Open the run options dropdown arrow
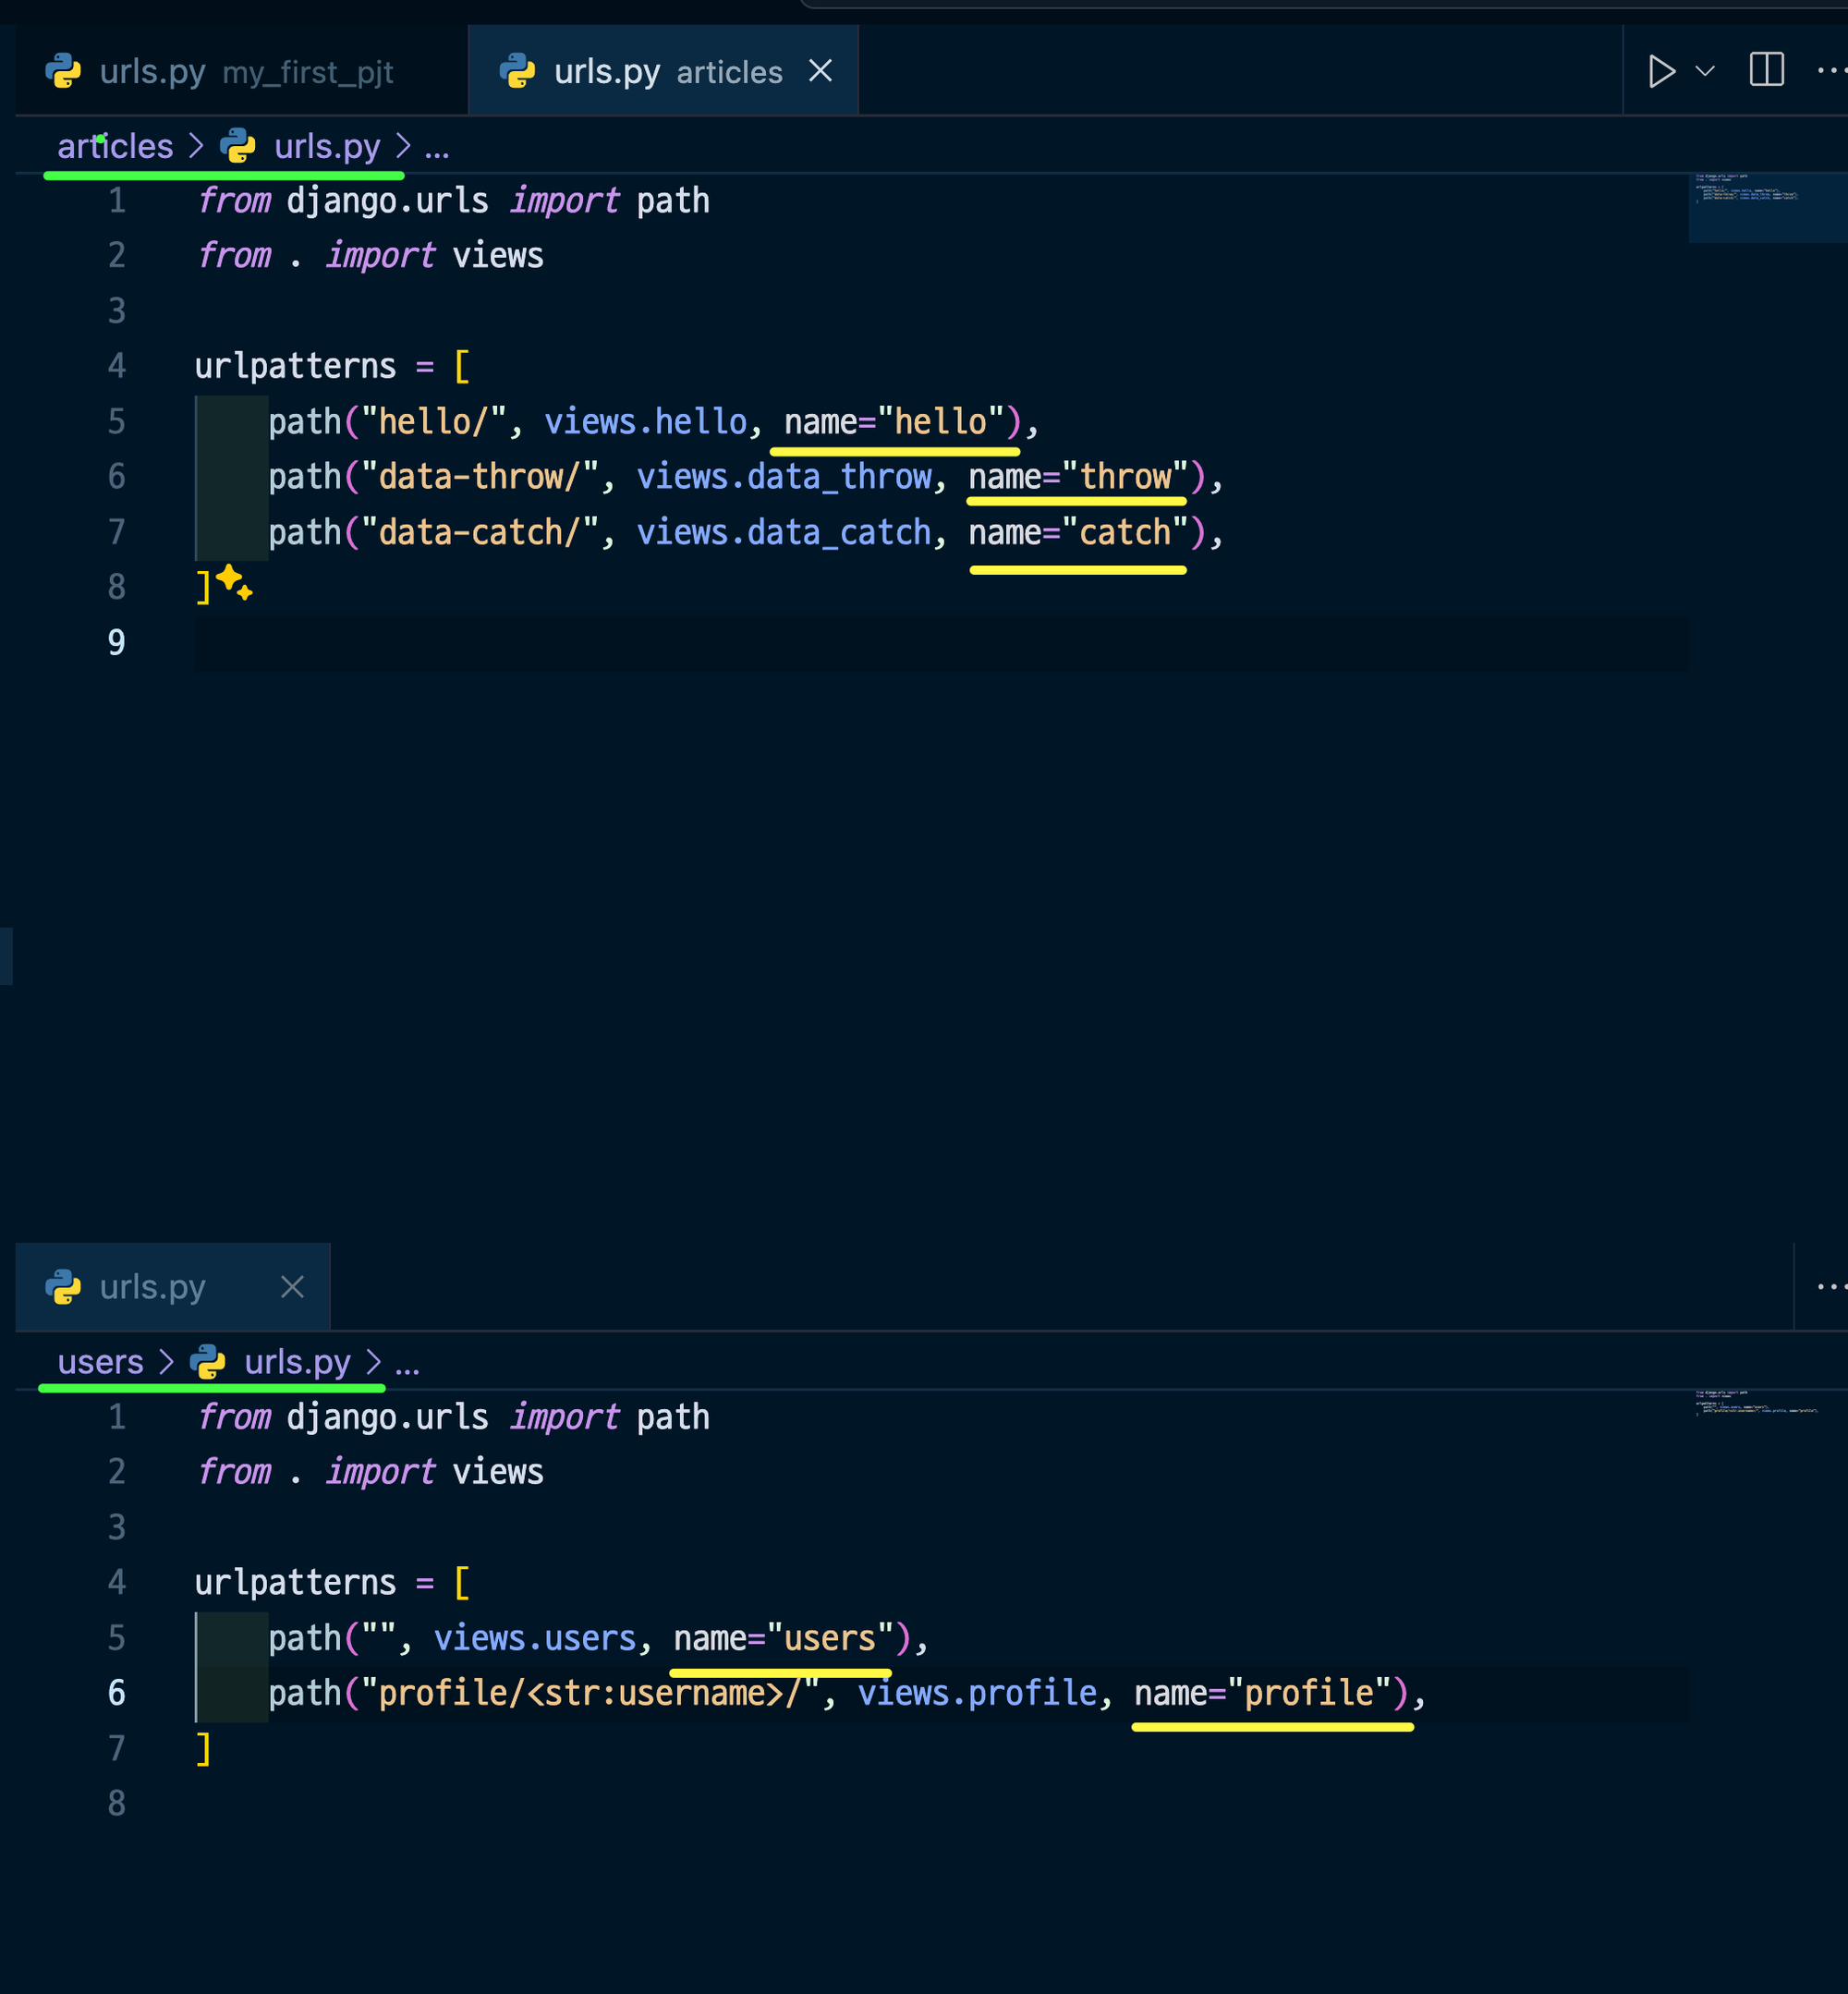Image resolution: width=1848 pixels, height=1994 pixels. (x=1705, y=72)
